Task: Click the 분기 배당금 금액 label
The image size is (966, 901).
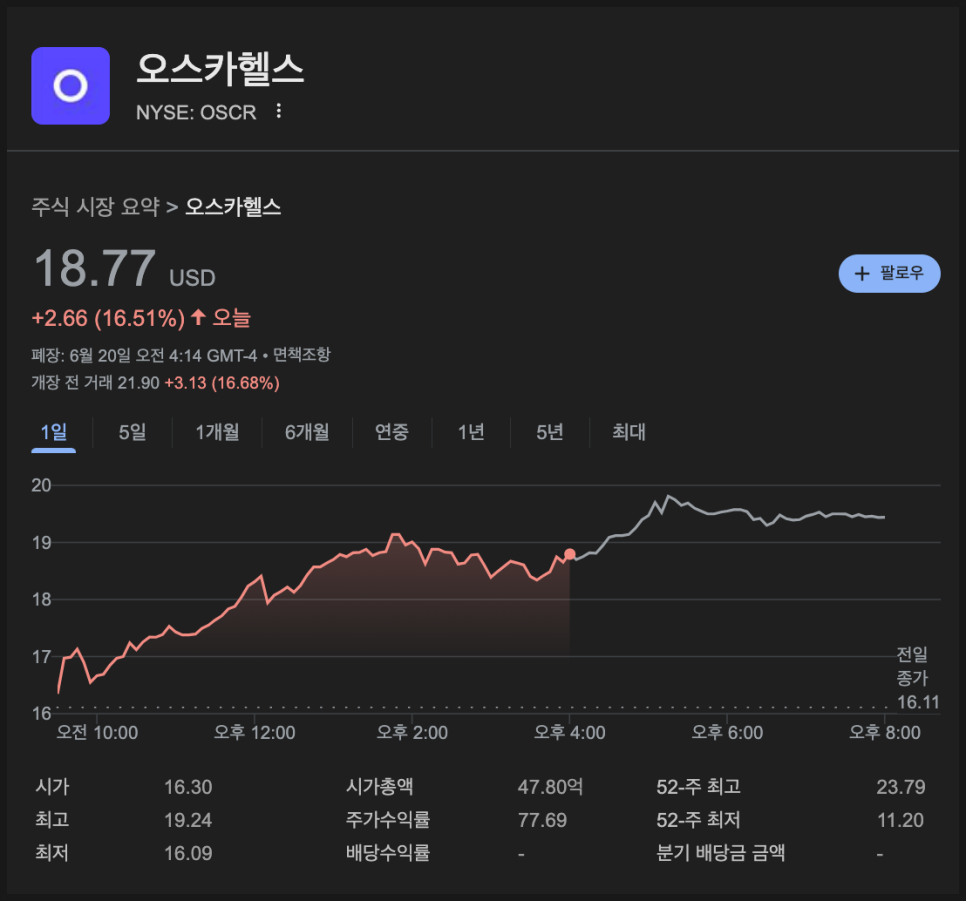Action: (721, 853)
